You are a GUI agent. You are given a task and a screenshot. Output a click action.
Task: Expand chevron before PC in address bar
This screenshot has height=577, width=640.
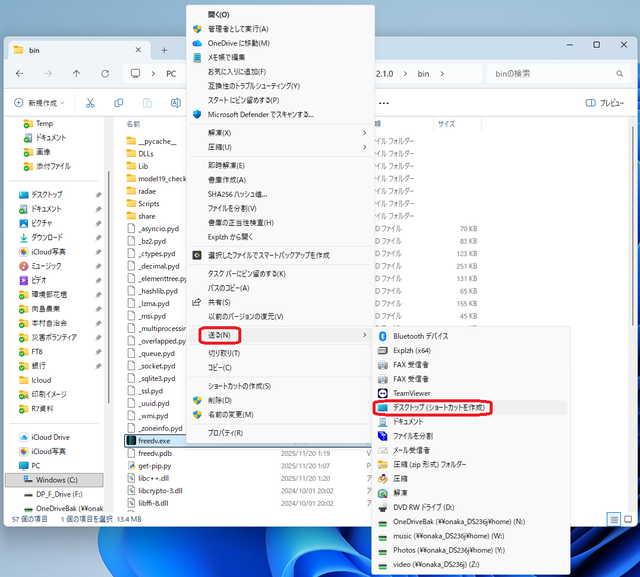[x=153, y=73]
